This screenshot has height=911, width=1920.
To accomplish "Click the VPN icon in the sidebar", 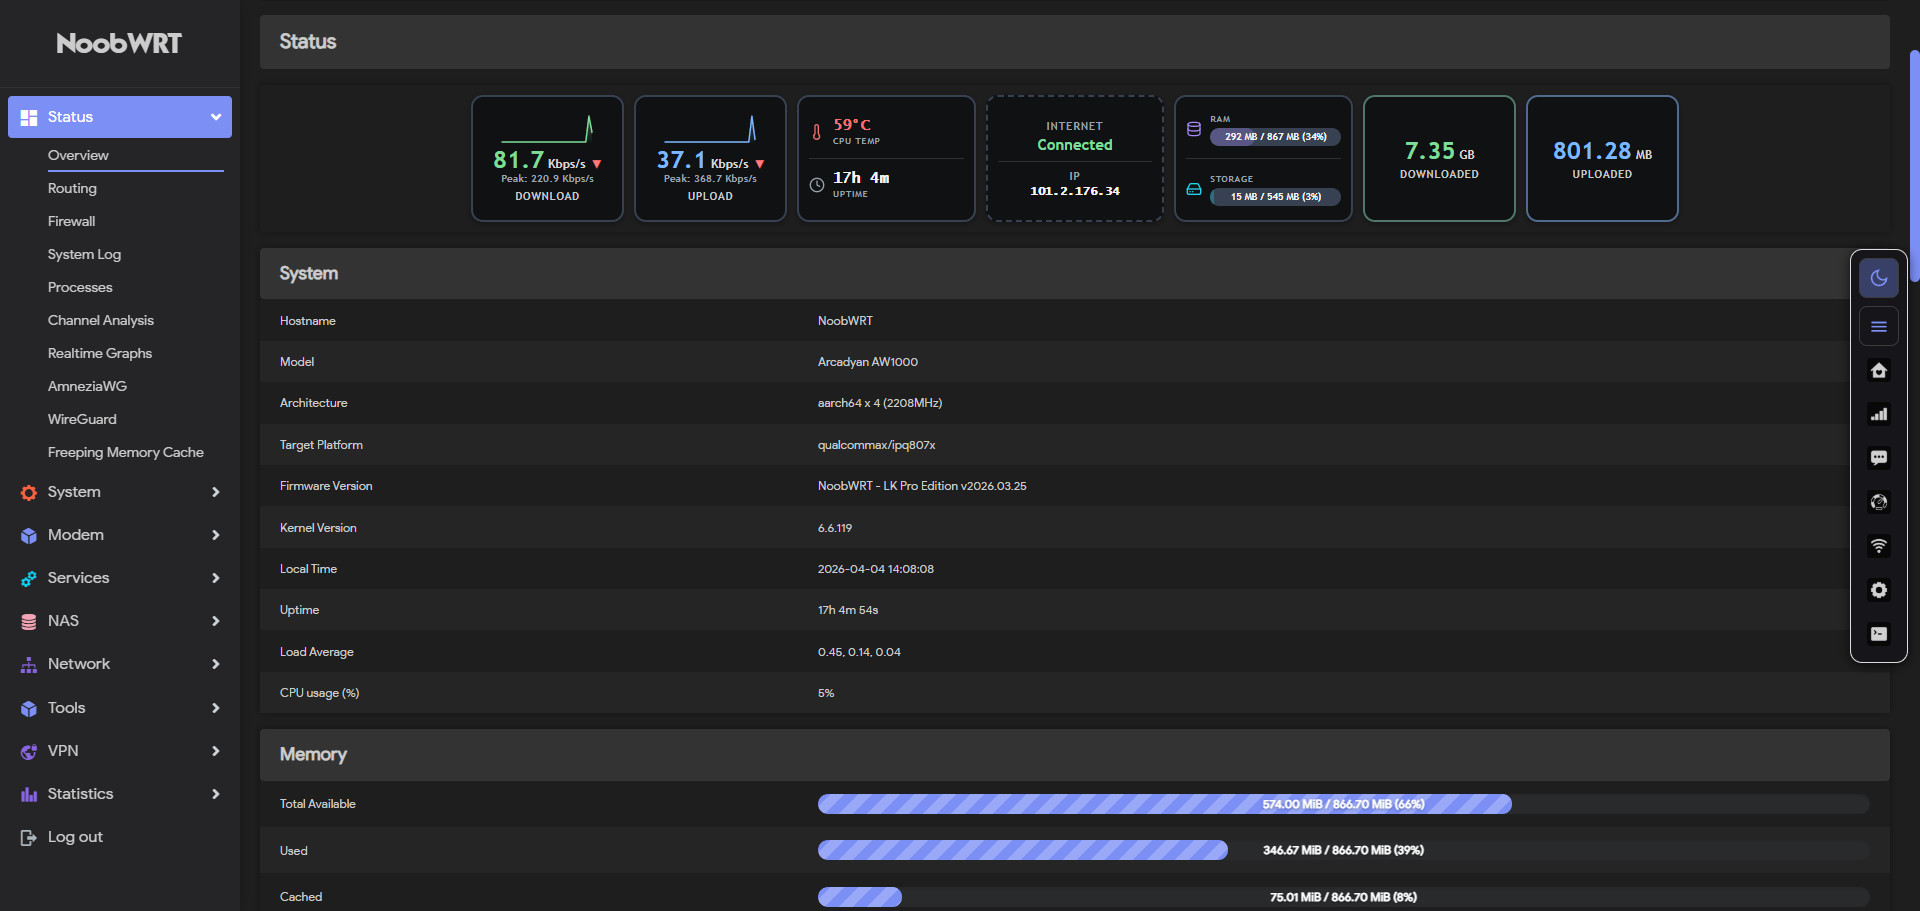I will [x=29, y=751].
